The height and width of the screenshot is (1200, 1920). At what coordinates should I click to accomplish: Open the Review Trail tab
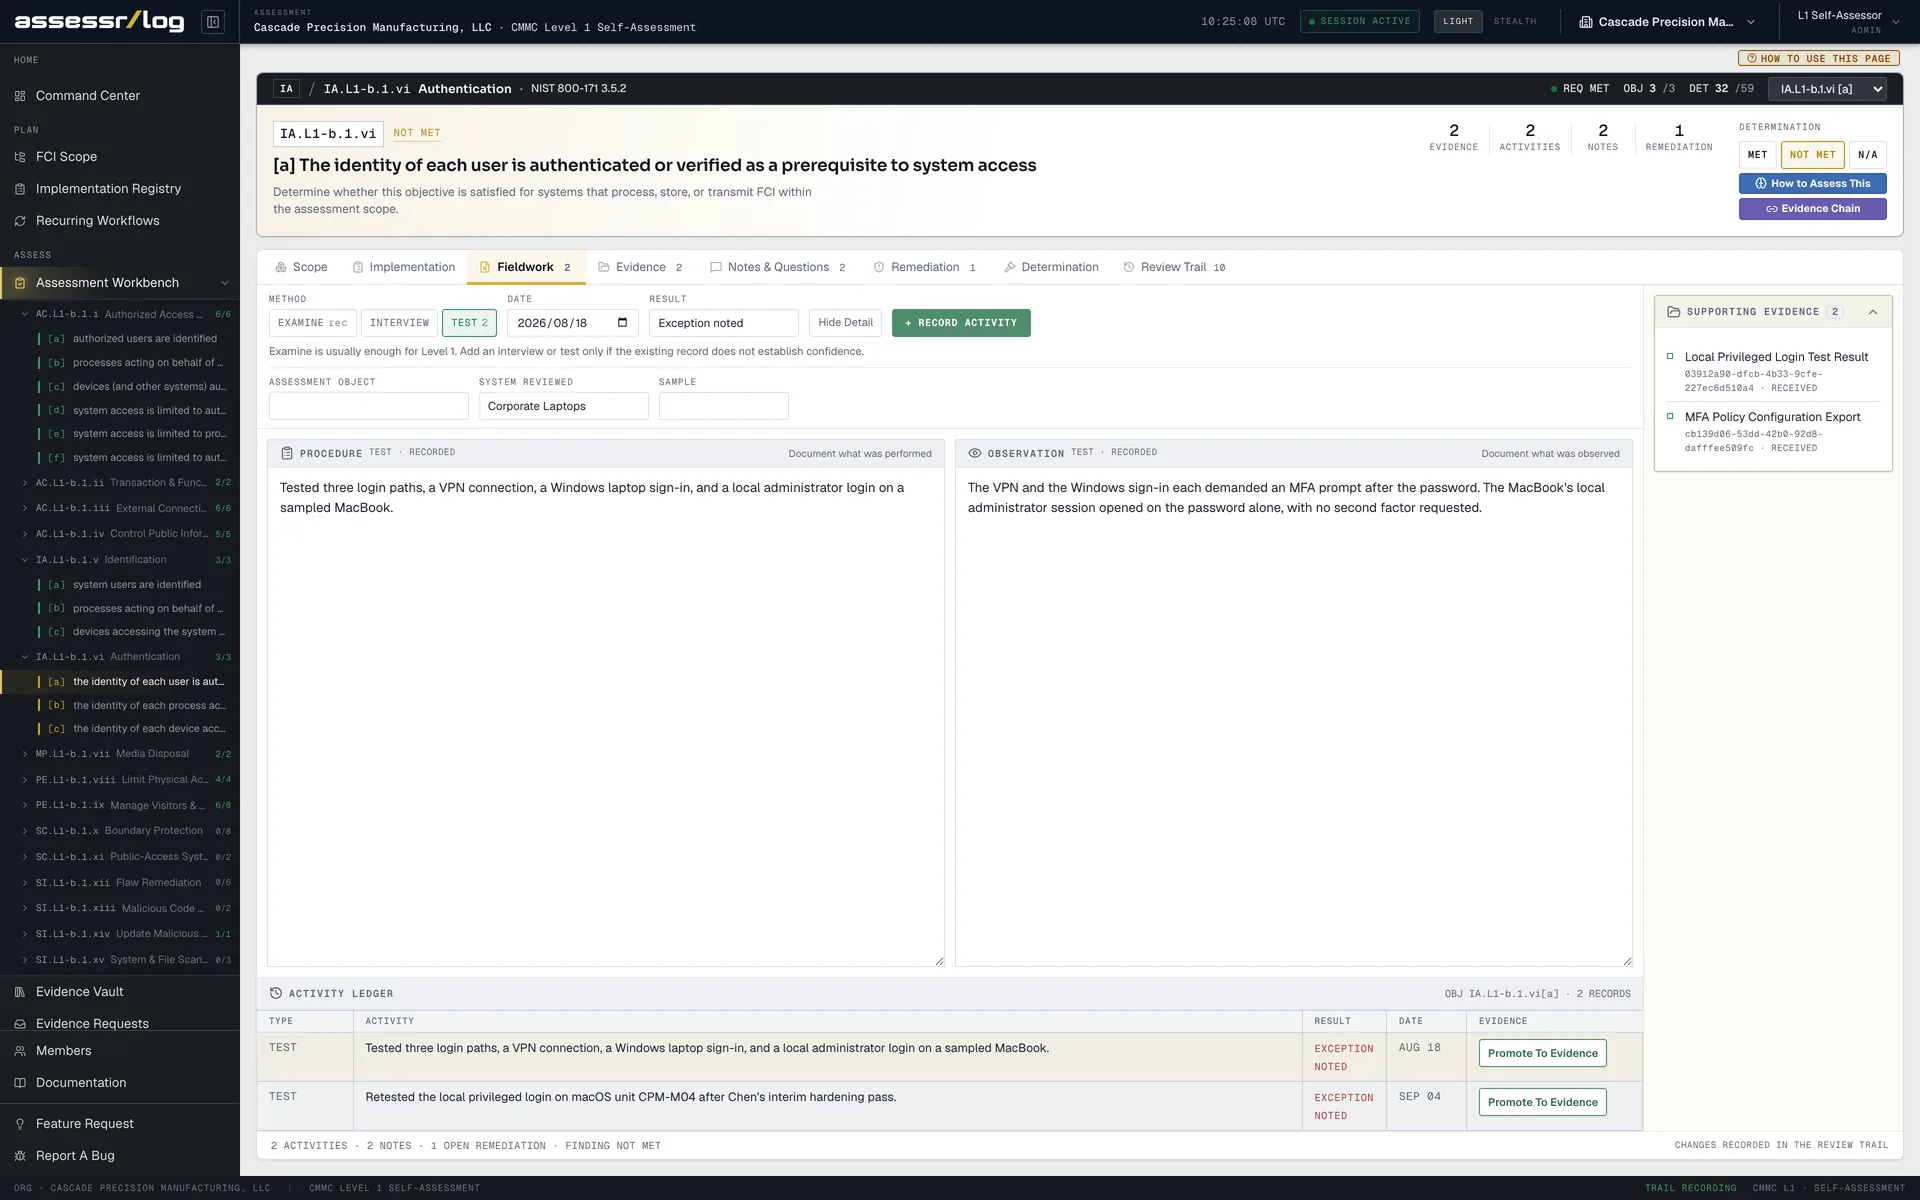point(1174,267)
